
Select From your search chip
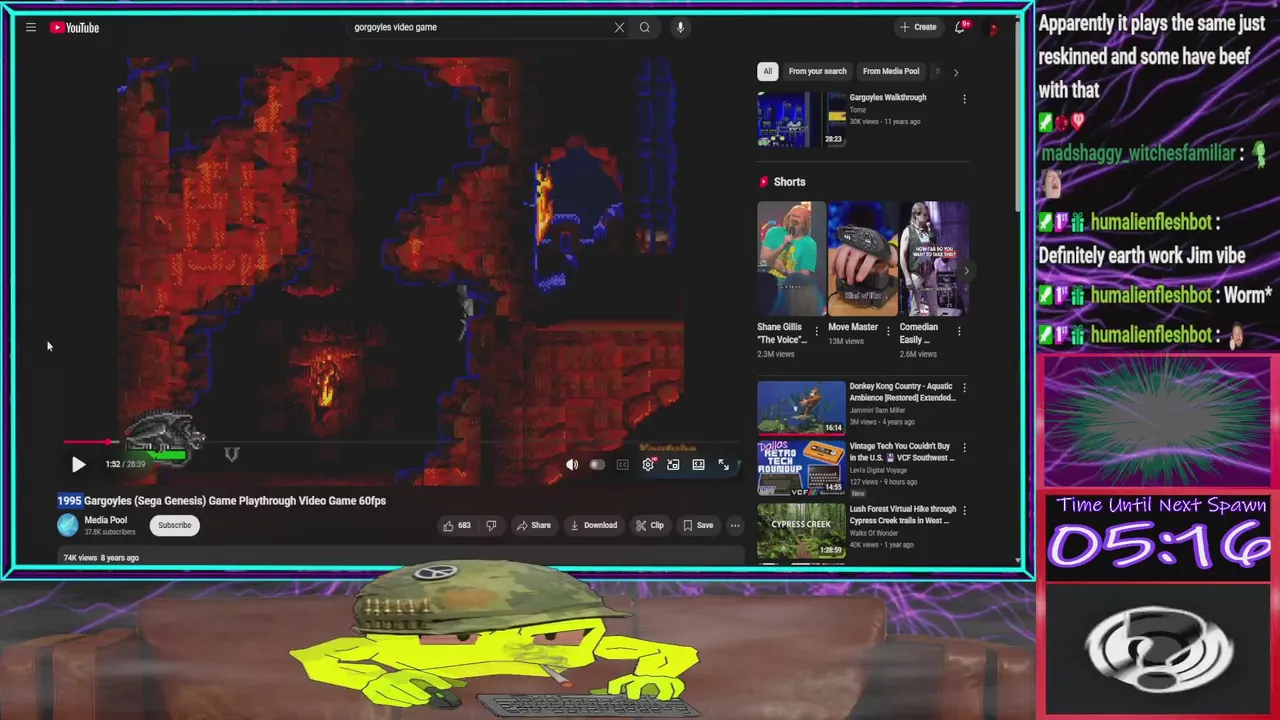tap(817, 71)
